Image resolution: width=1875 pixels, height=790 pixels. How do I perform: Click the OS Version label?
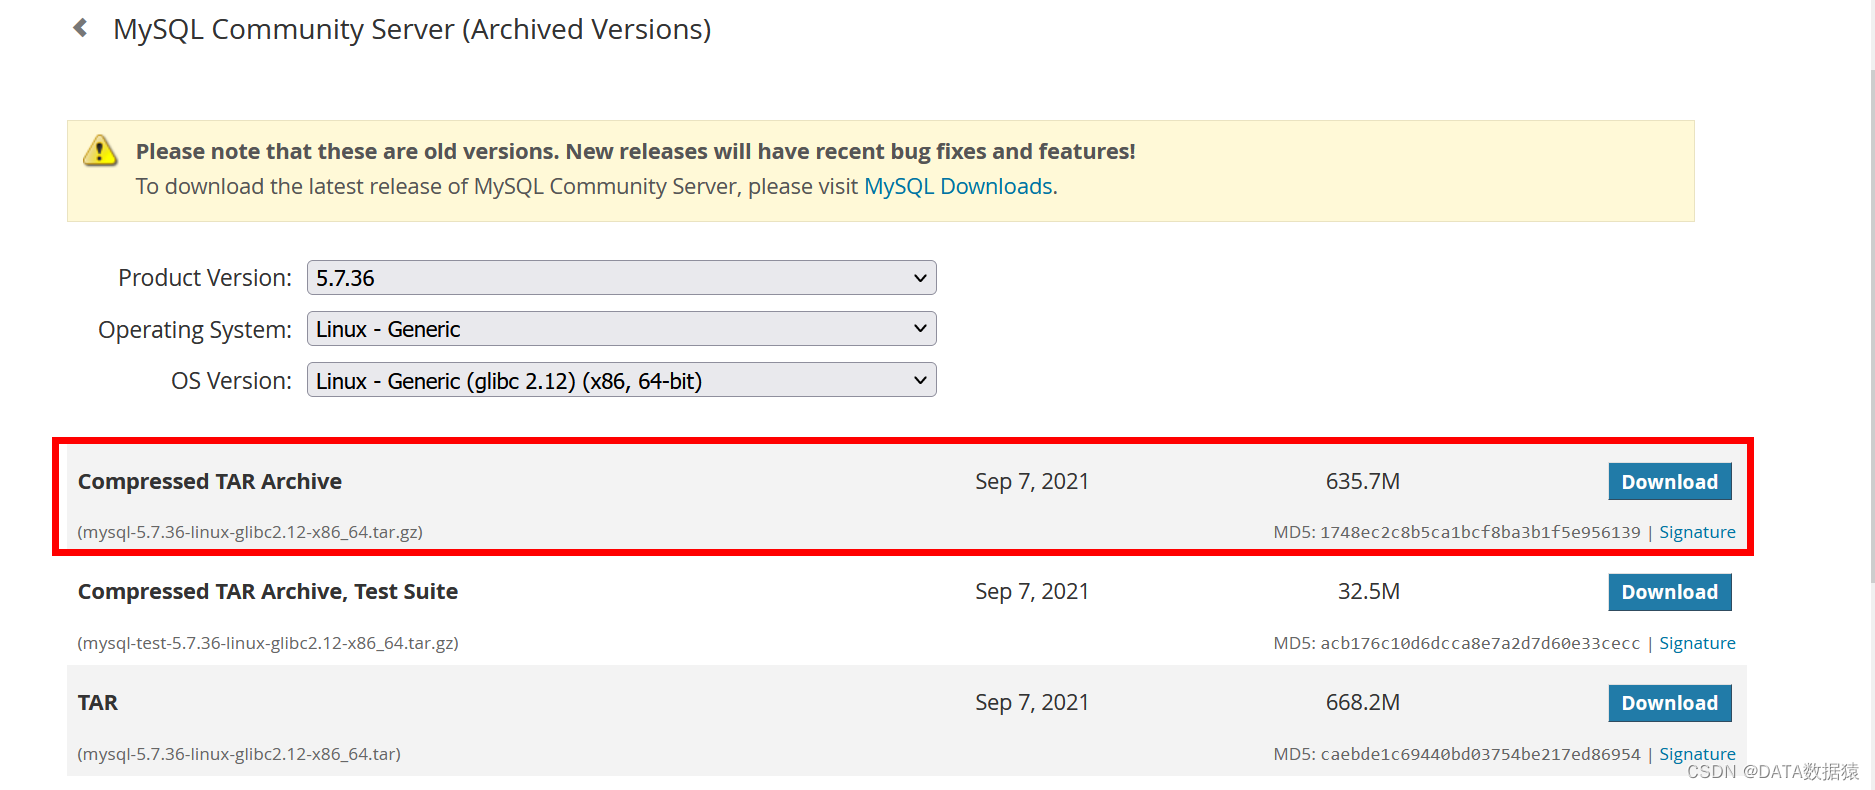pos(231,381)
